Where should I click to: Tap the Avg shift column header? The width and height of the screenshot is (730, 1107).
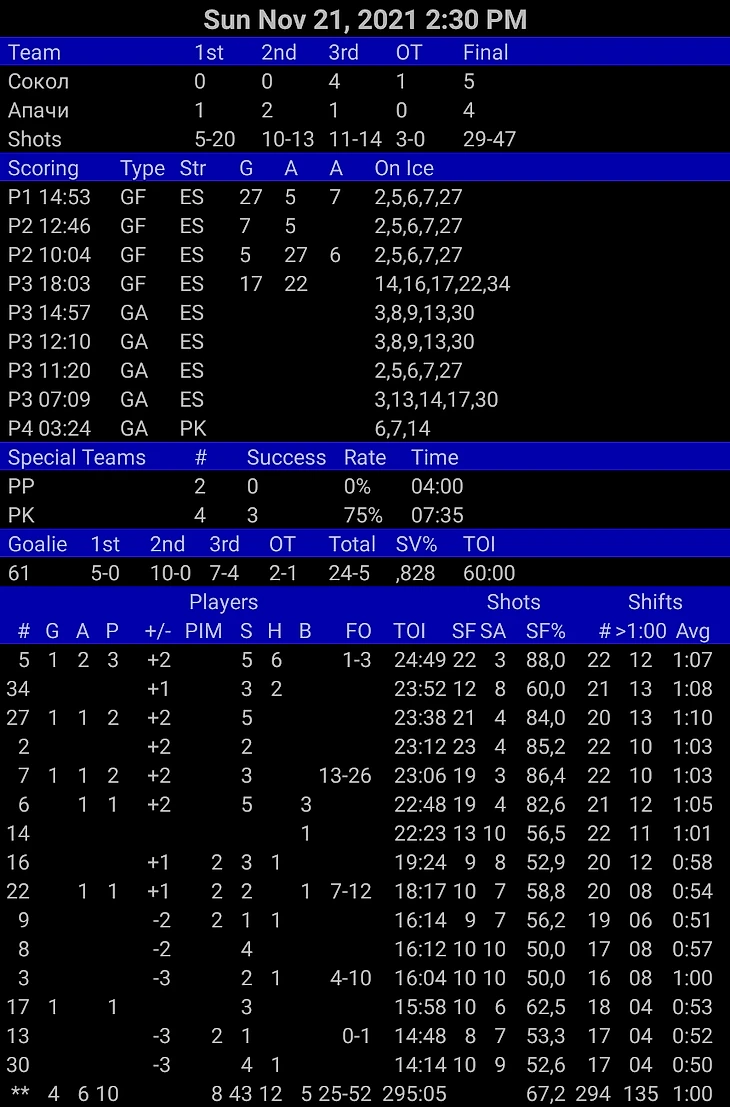click(692, 631)
